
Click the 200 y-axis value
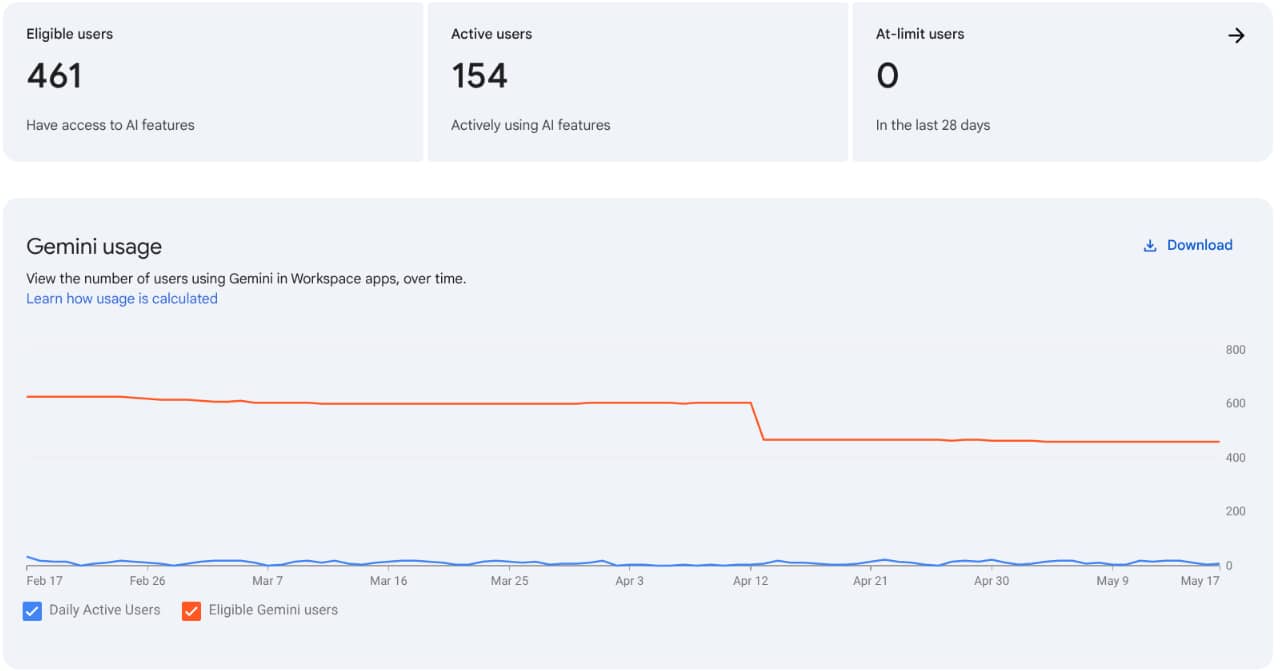1235,512
